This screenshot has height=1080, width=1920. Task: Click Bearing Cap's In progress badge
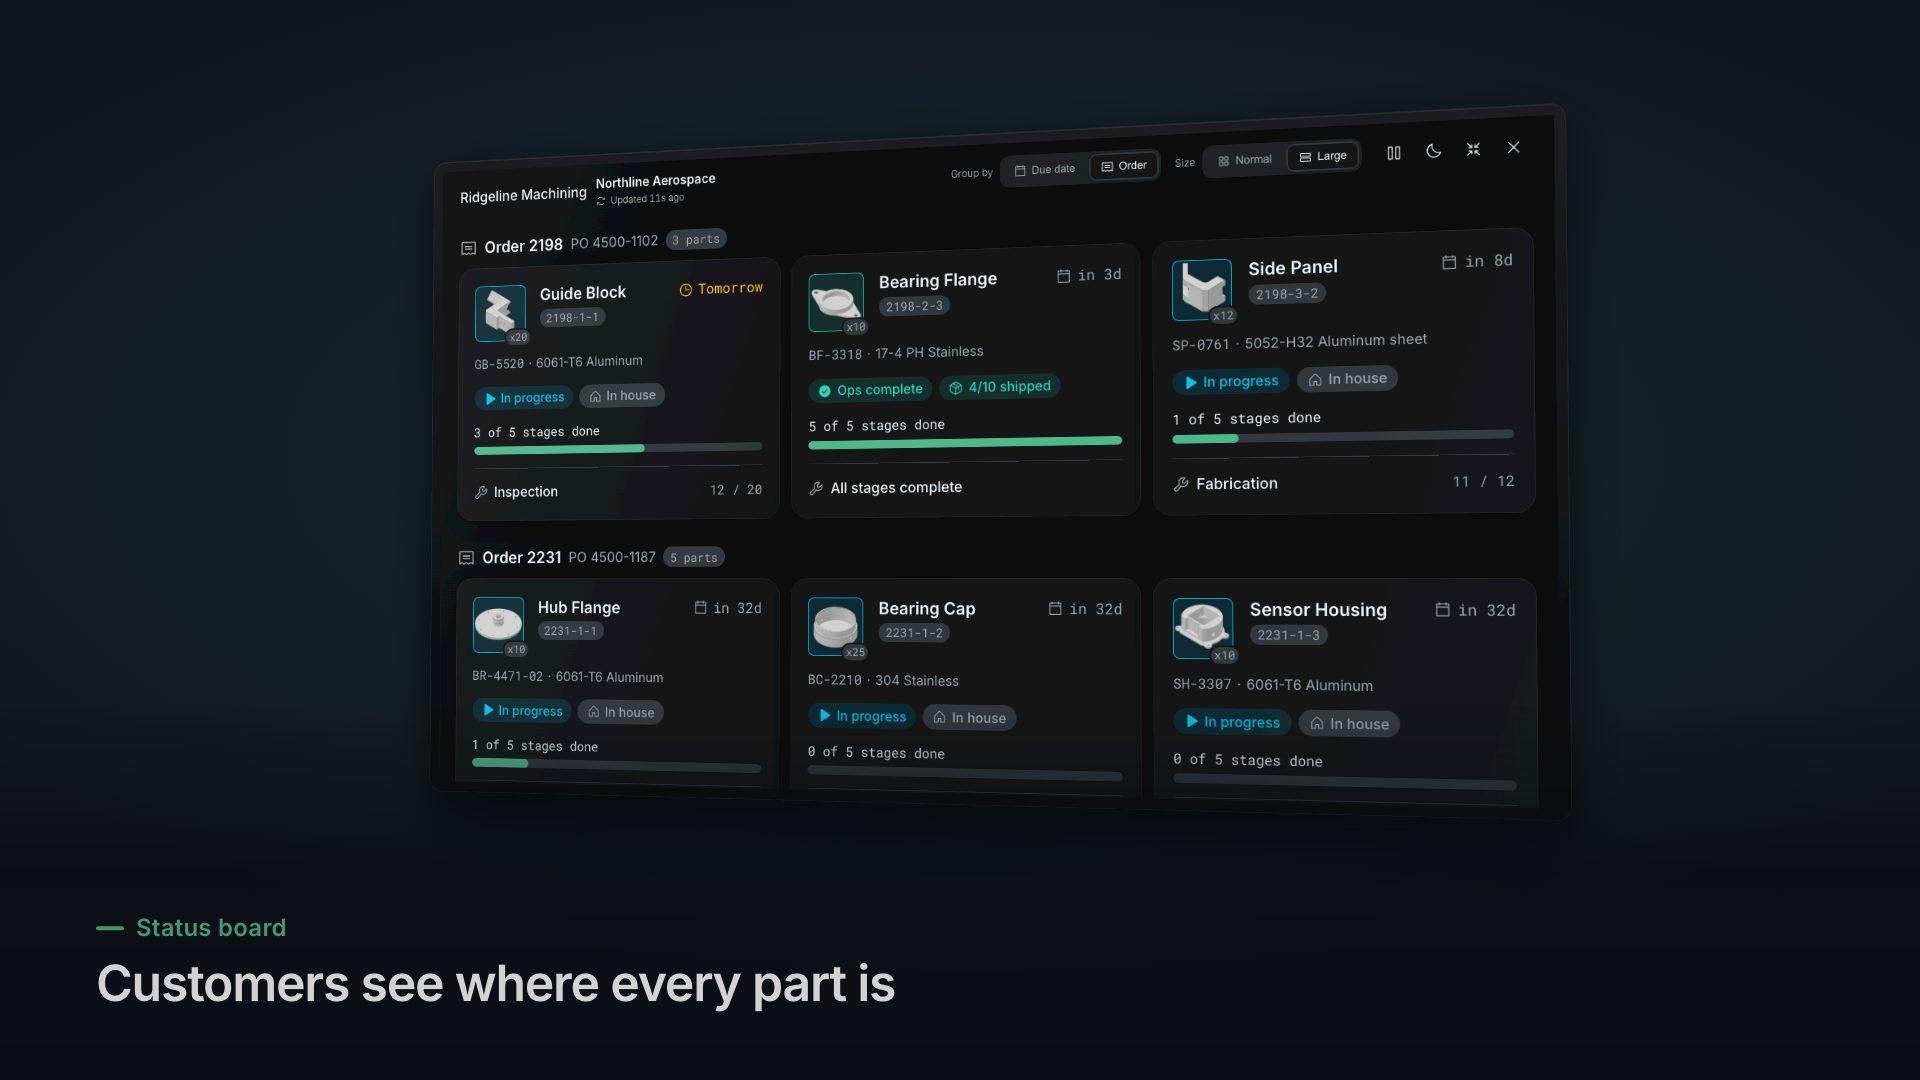click(x=861, y=716)
